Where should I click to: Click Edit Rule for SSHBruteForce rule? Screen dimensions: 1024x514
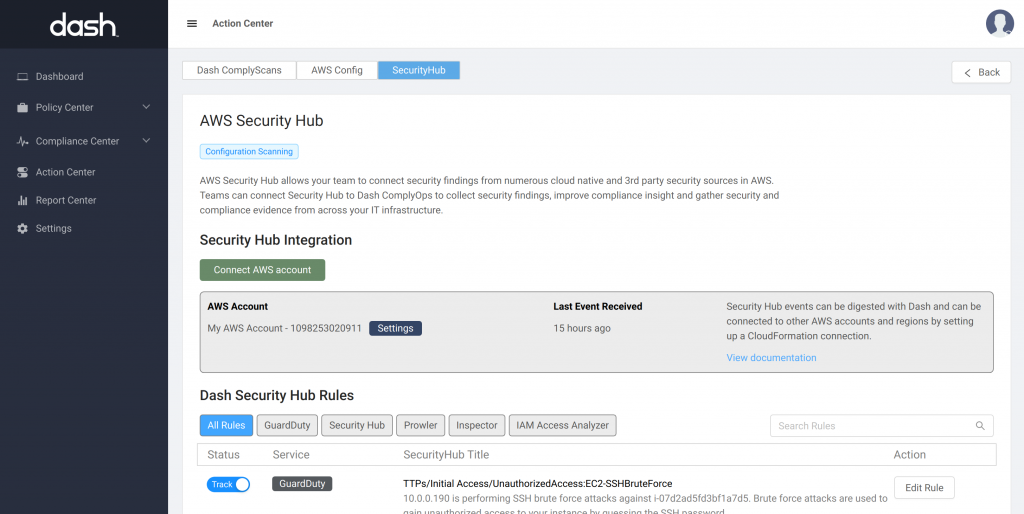(x=924, y=488)
